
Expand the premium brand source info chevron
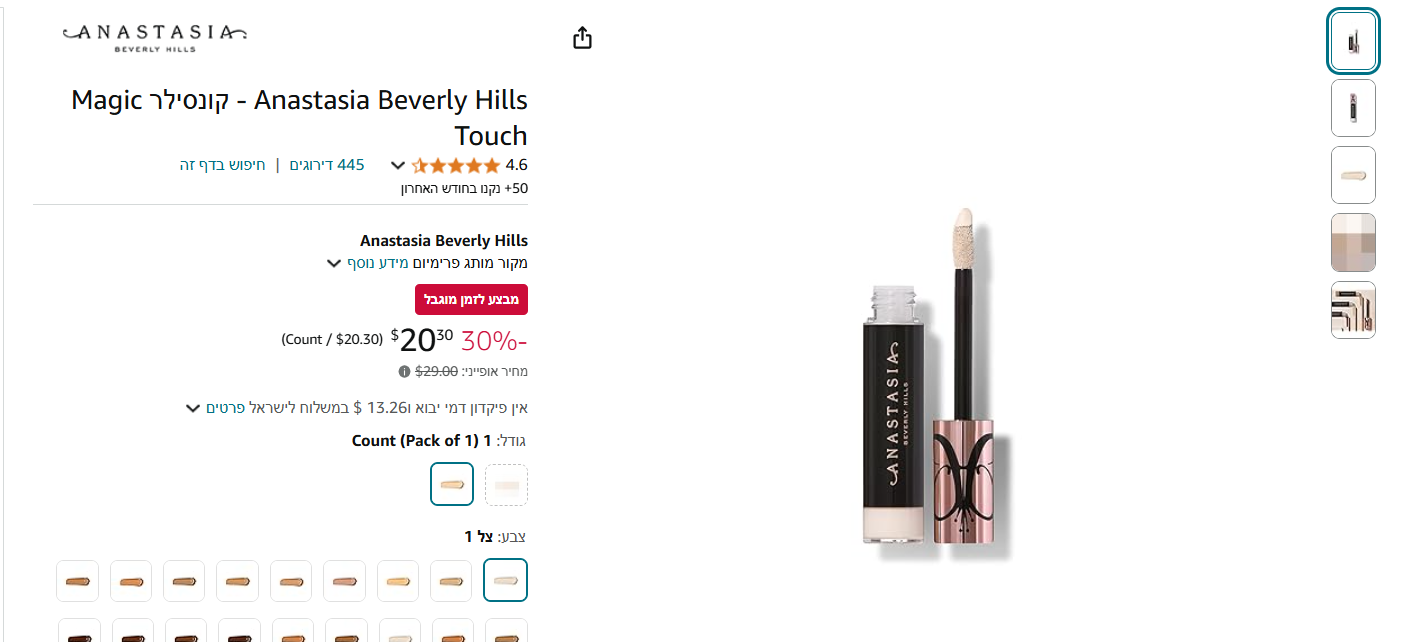(334, 264)
